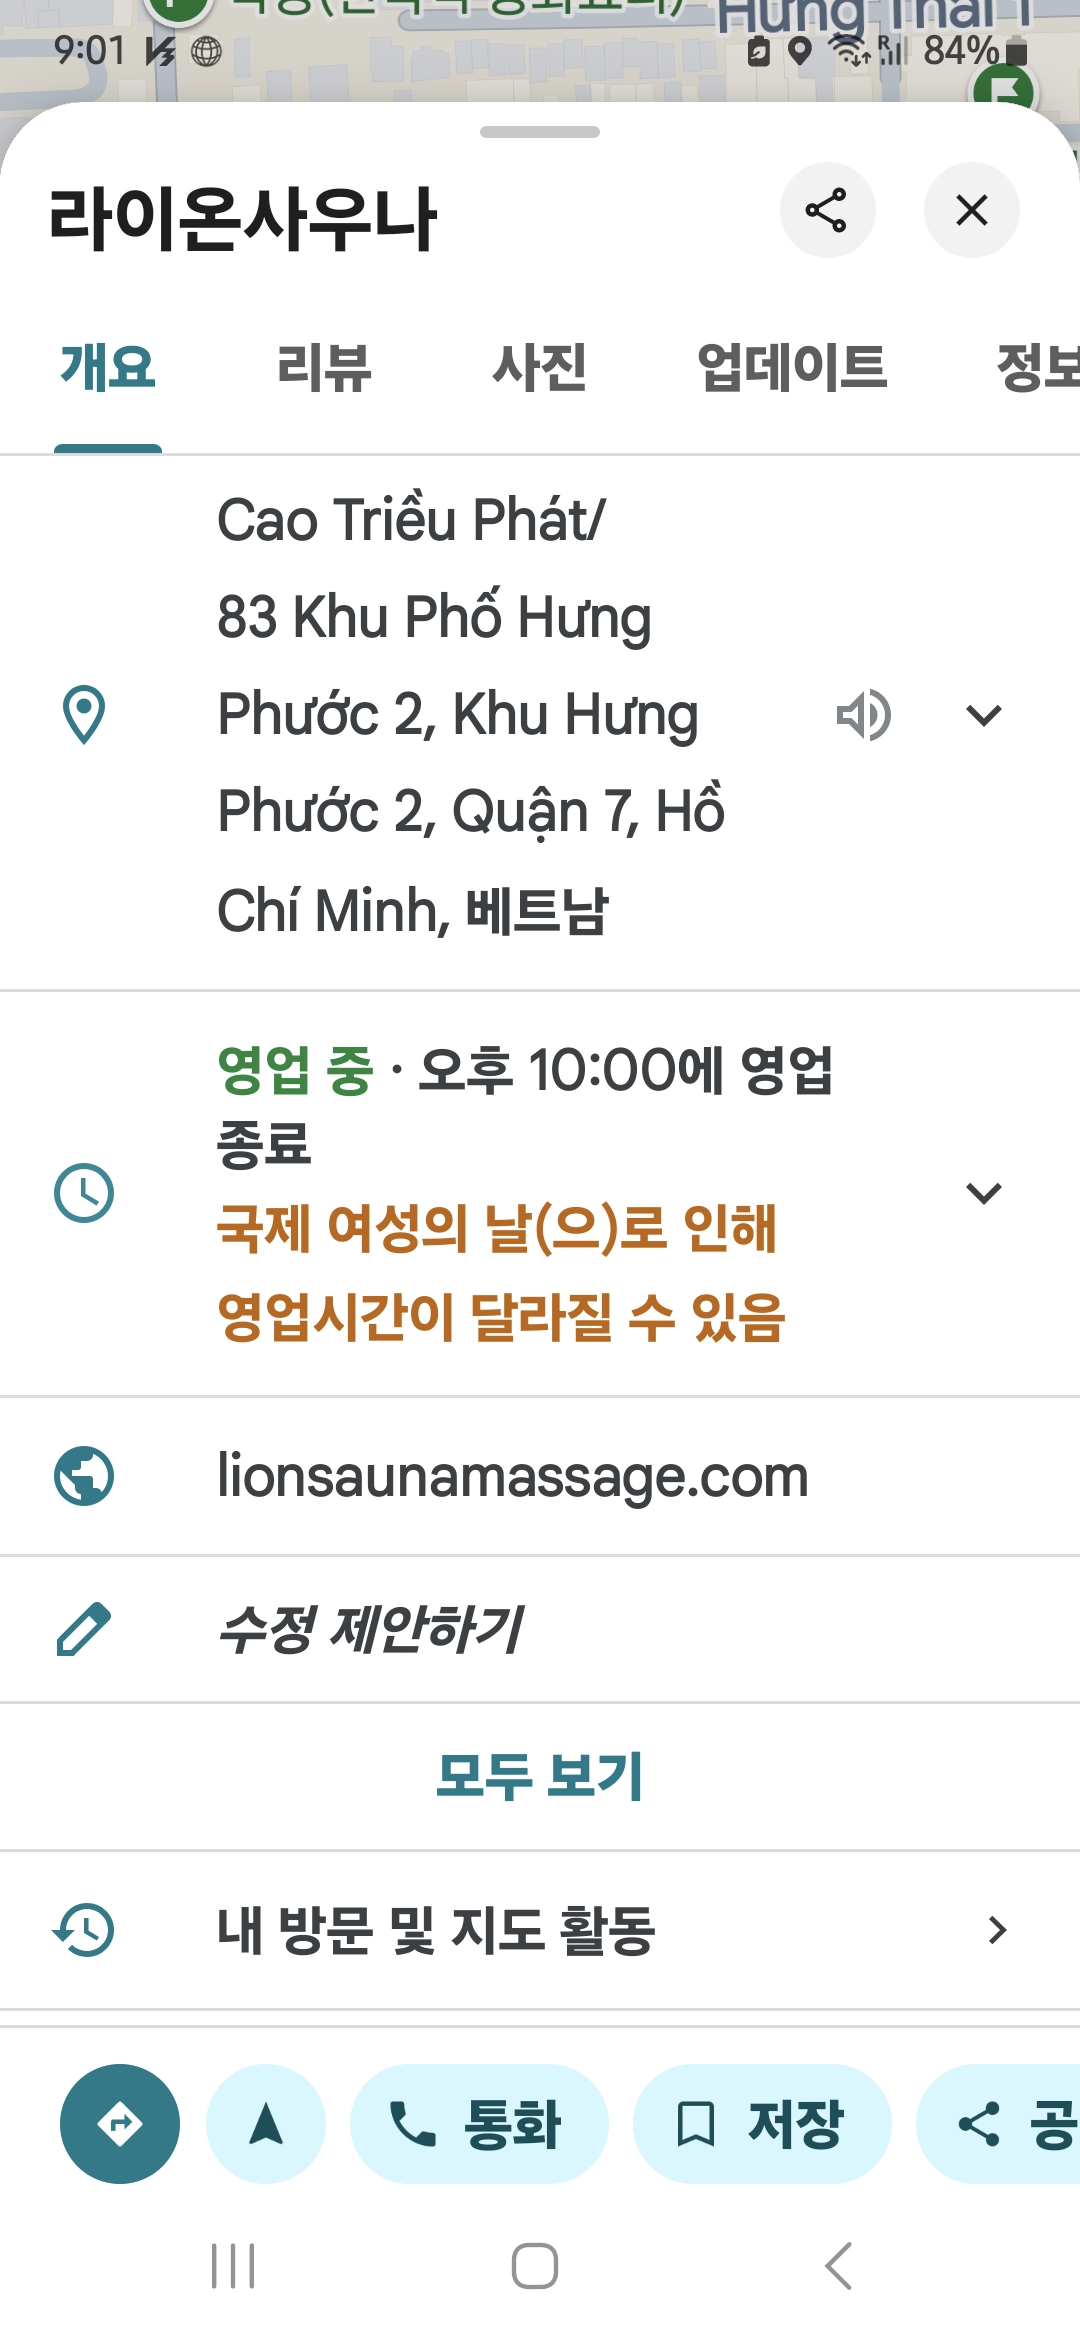The width and height of the screenshot is (1080, 2340).
Task: Open the 업데이트 tab
Action: 791,367
